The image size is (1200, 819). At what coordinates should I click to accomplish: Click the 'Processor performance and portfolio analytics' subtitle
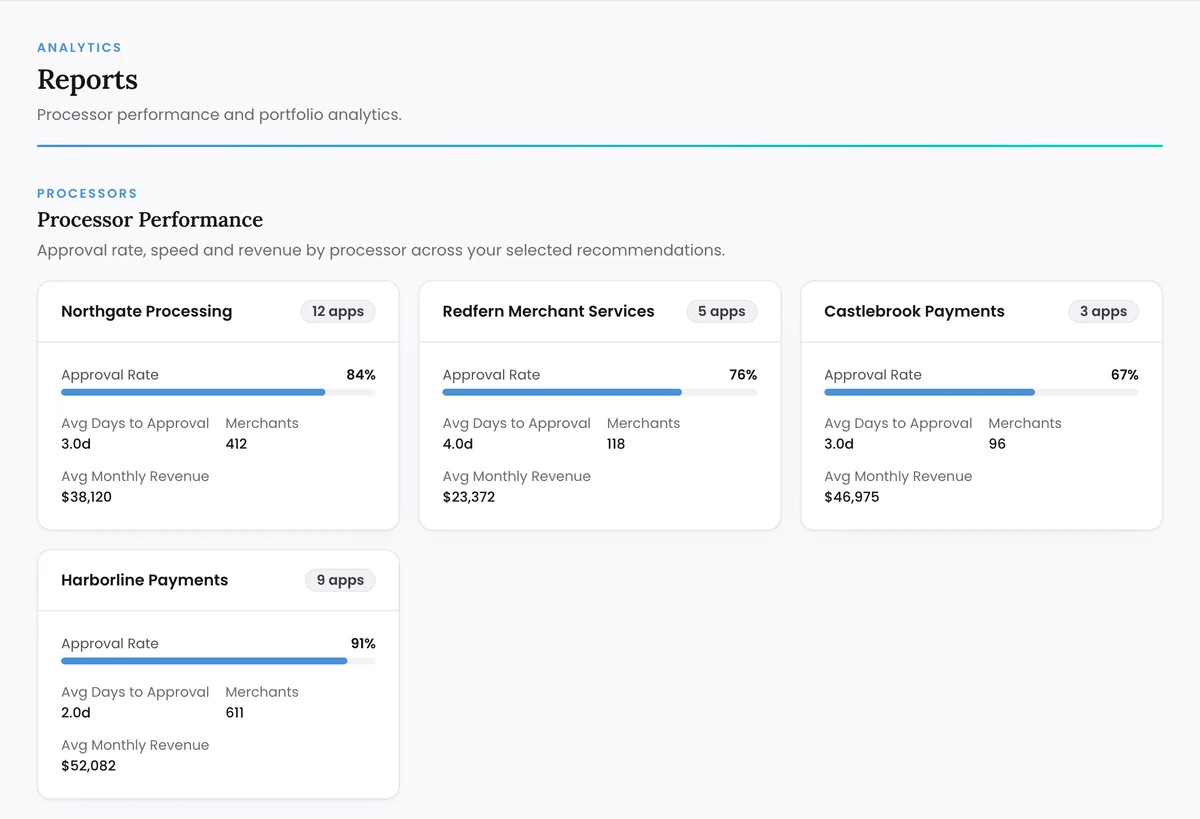(x=219, y=114)
